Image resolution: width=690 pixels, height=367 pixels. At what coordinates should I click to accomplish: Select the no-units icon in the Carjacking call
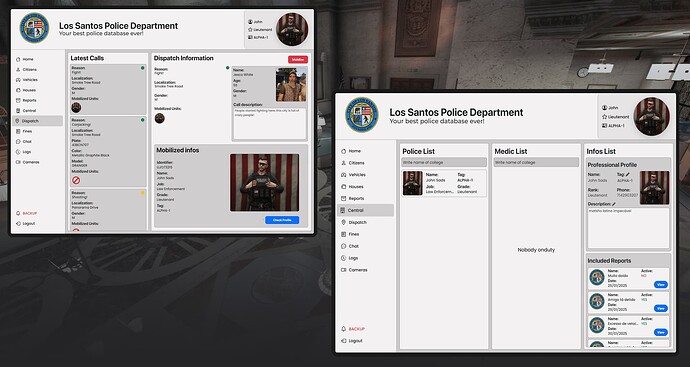76,180
